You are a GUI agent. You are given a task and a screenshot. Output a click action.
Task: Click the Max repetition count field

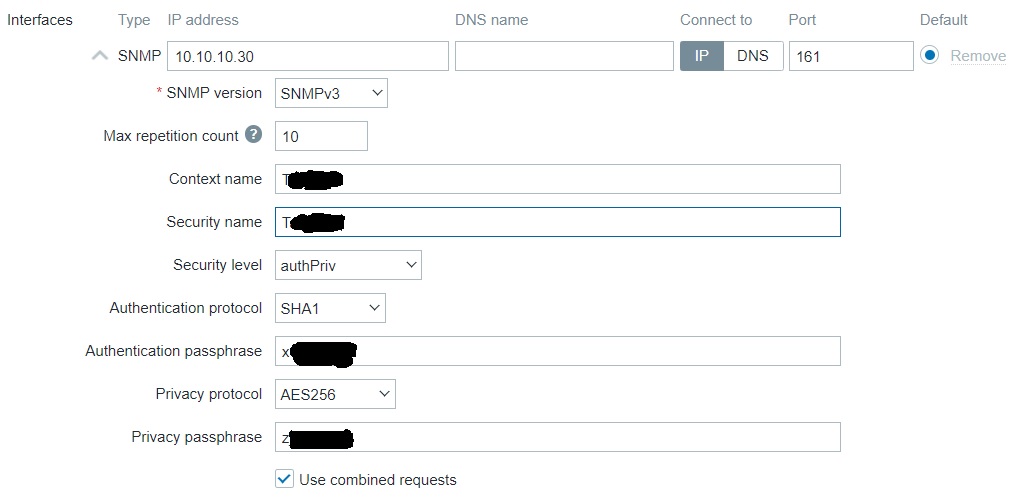tap(320, 136)
